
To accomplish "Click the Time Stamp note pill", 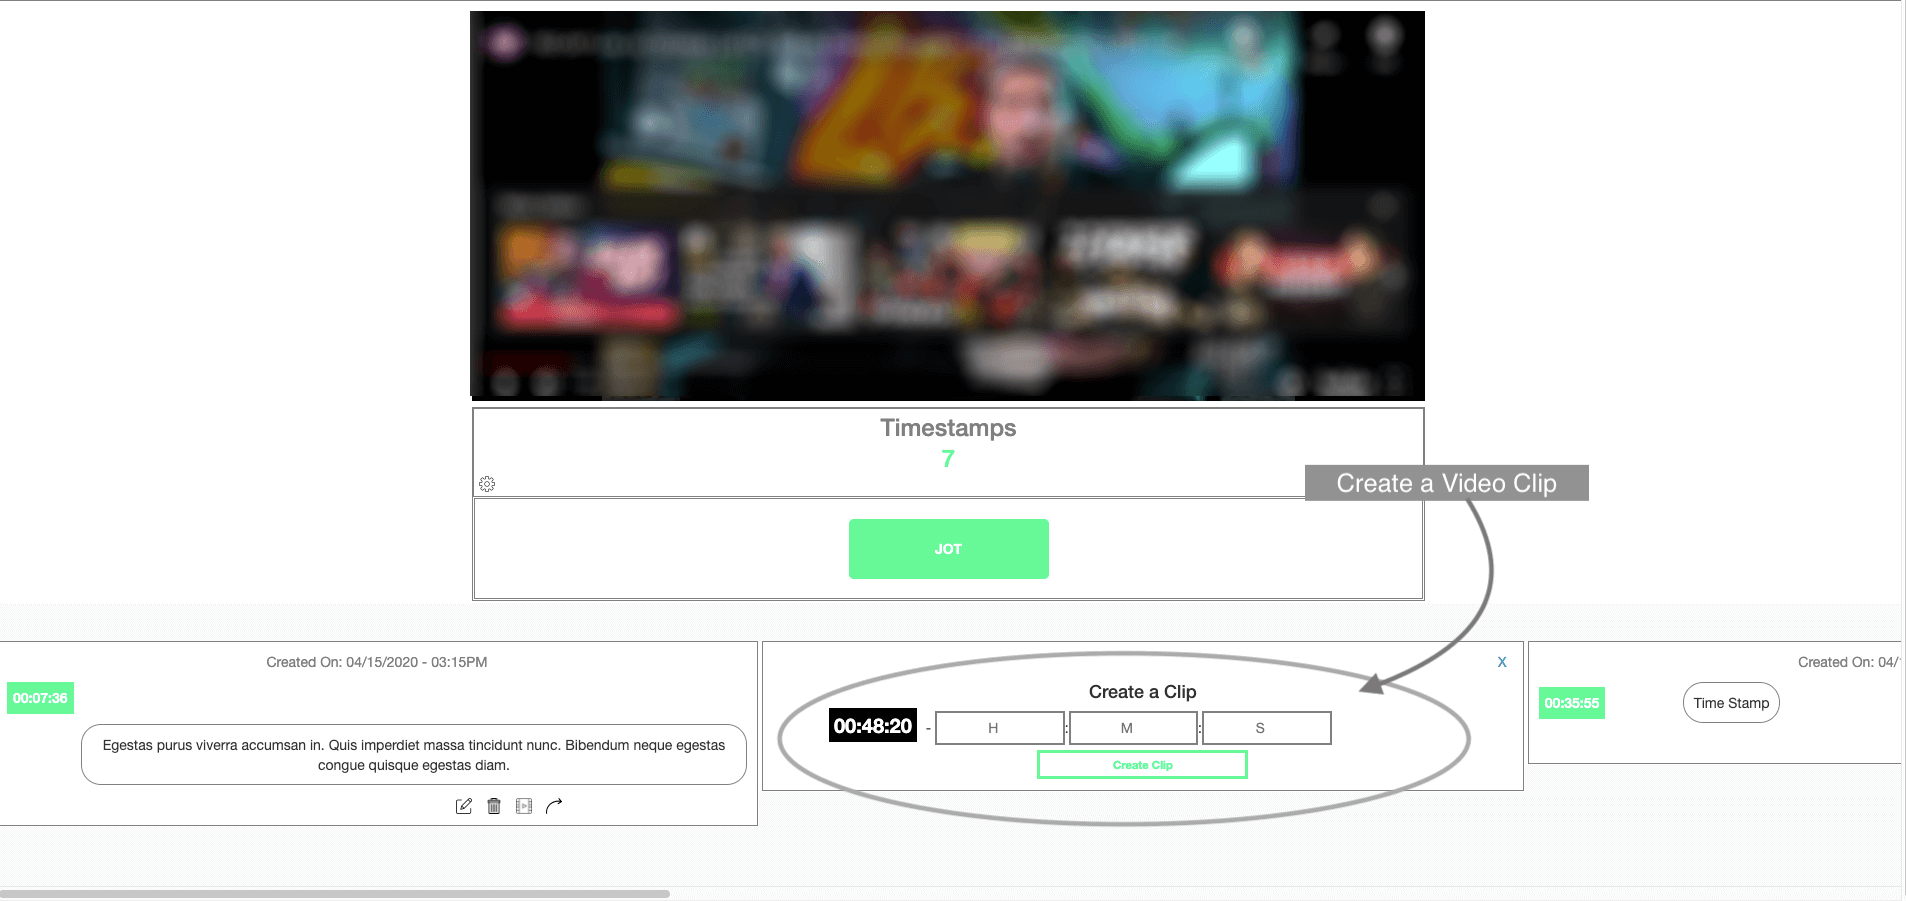I will coord(1731,703).
